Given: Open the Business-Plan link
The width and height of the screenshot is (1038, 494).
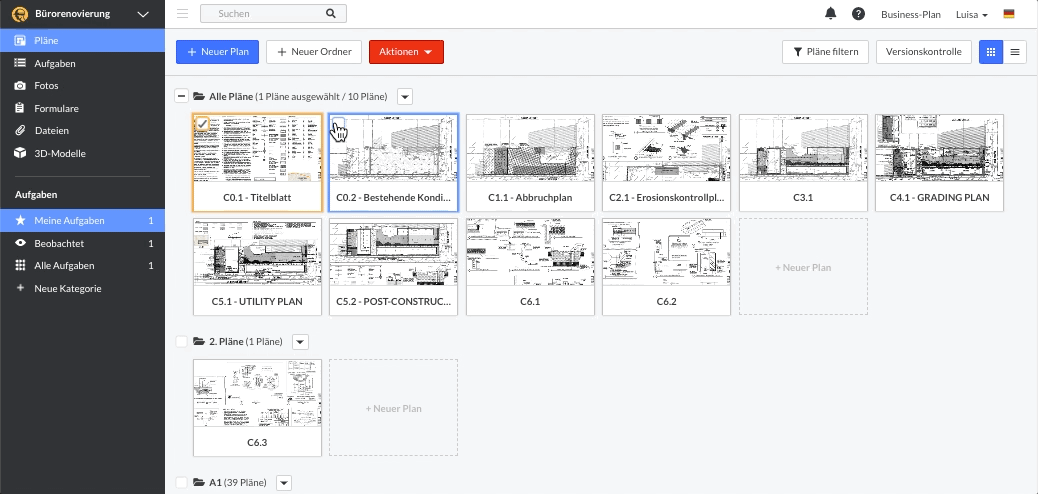Looking at the screenshot, I should [911, 15].
